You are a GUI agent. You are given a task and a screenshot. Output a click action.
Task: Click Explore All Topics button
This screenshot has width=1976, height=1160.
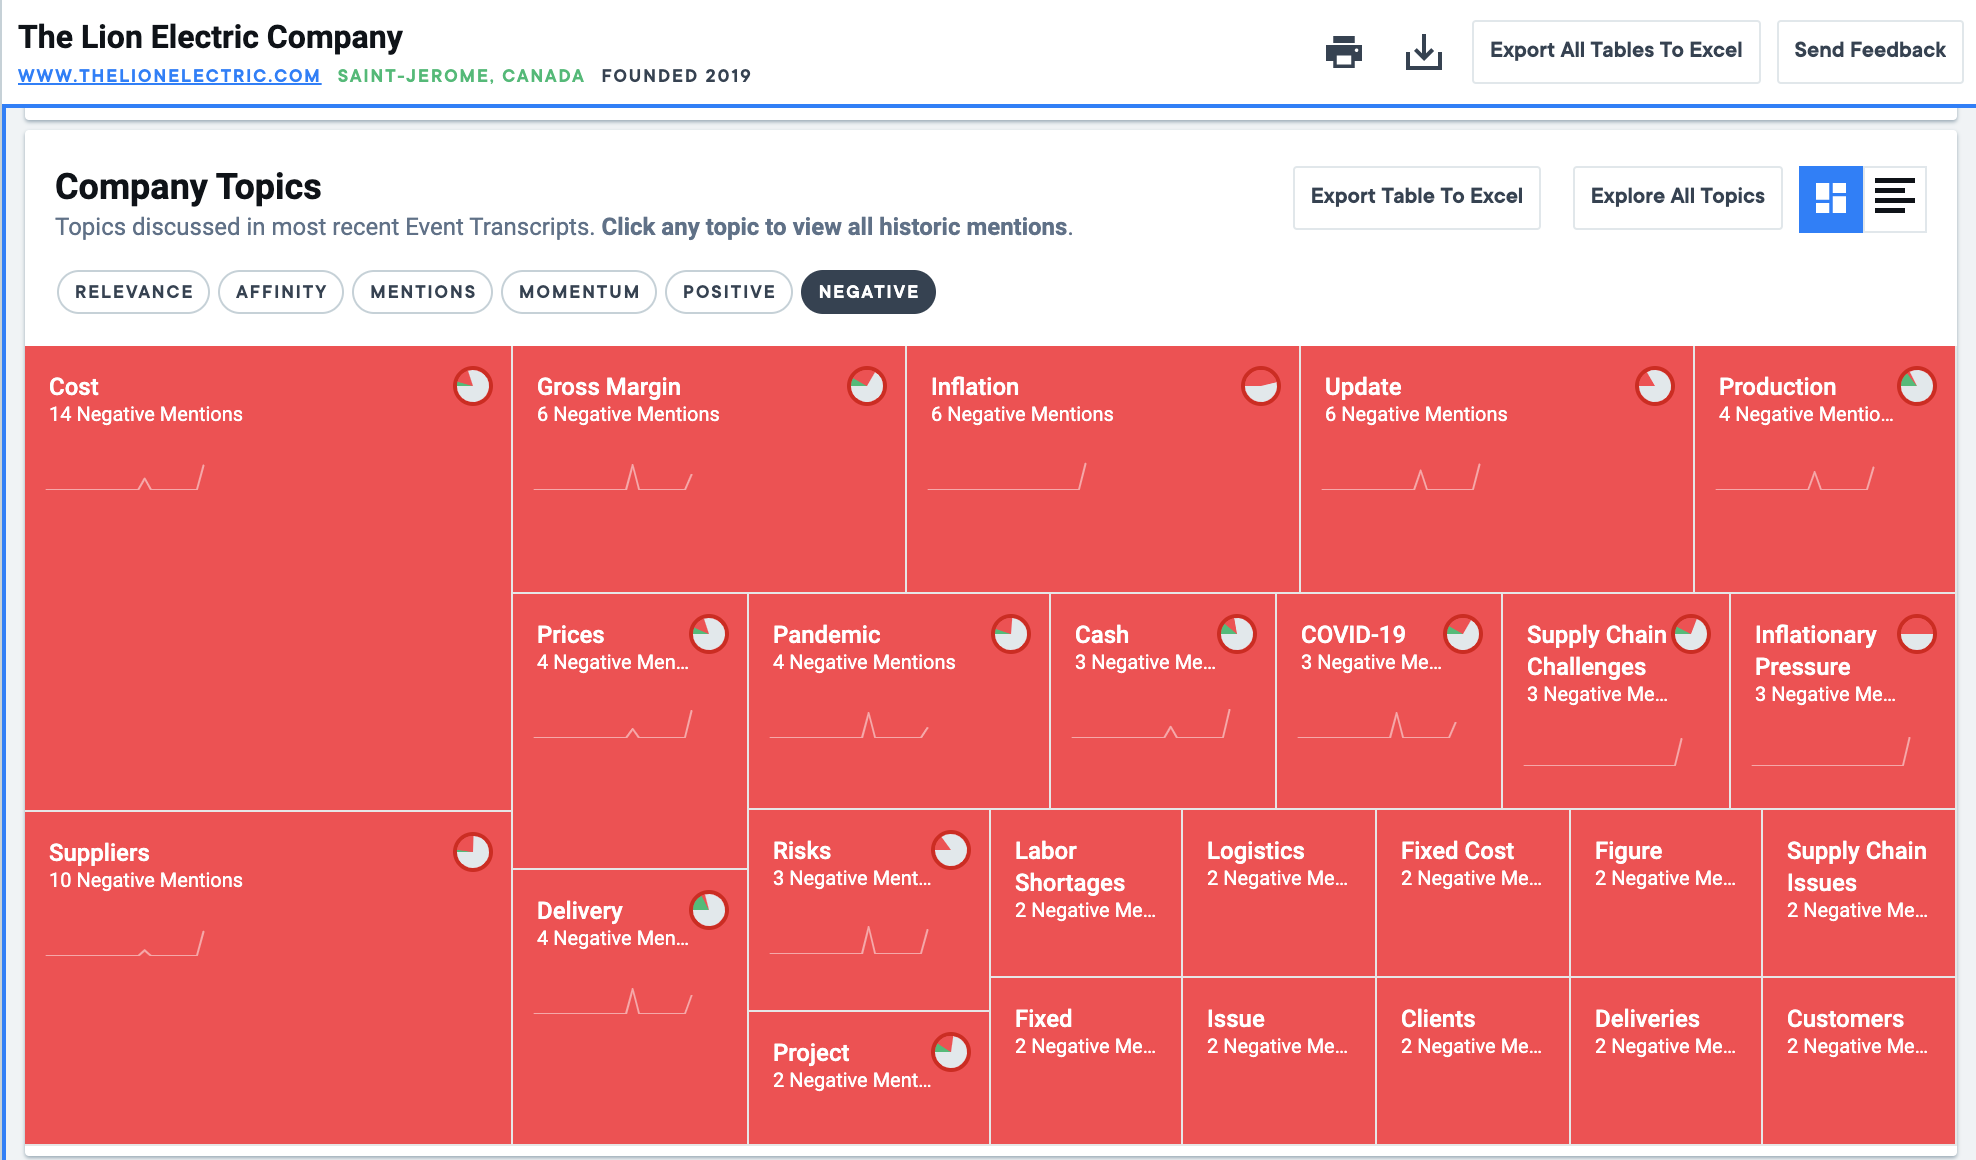[1677, 197]
